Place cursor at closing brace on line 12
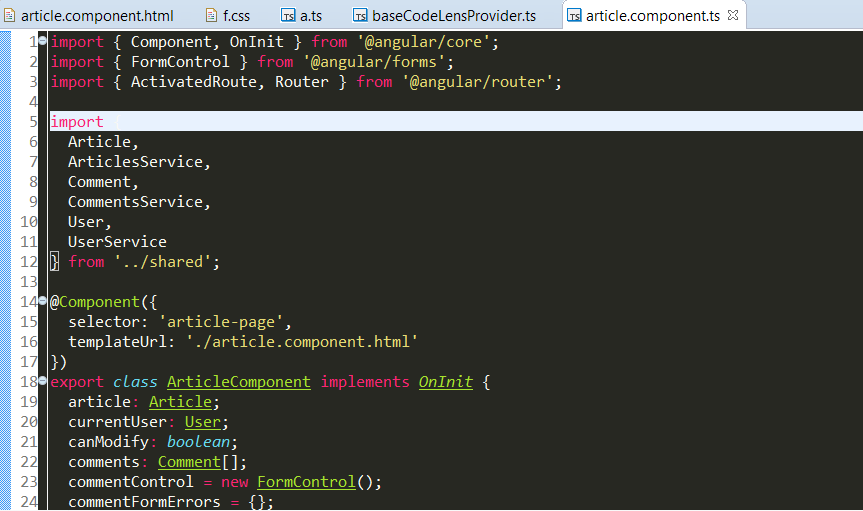 point(54,262)
